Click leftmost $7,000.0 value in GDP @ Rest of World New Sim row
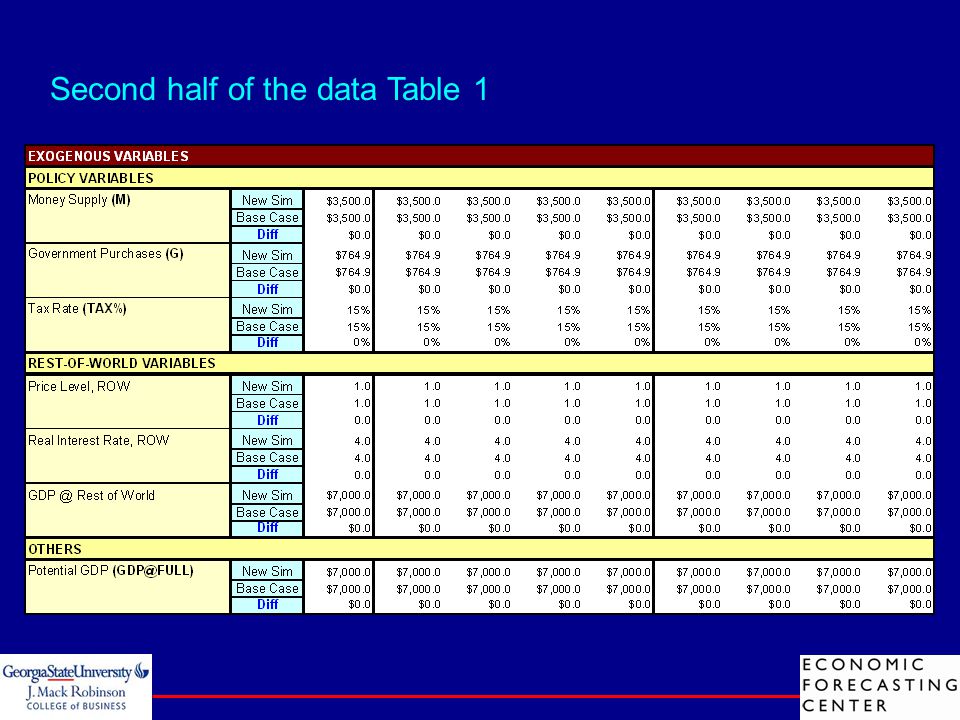The image size is (960, 720). pyautogui.click(x=348, y=495)
